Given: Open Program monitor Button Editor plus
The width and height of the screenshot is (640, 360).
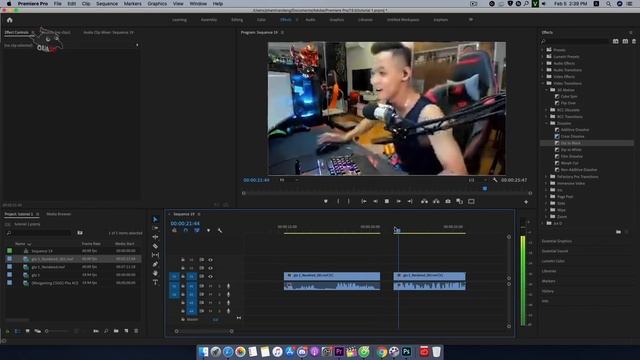Looking at the screenshot, I should 526,202.
